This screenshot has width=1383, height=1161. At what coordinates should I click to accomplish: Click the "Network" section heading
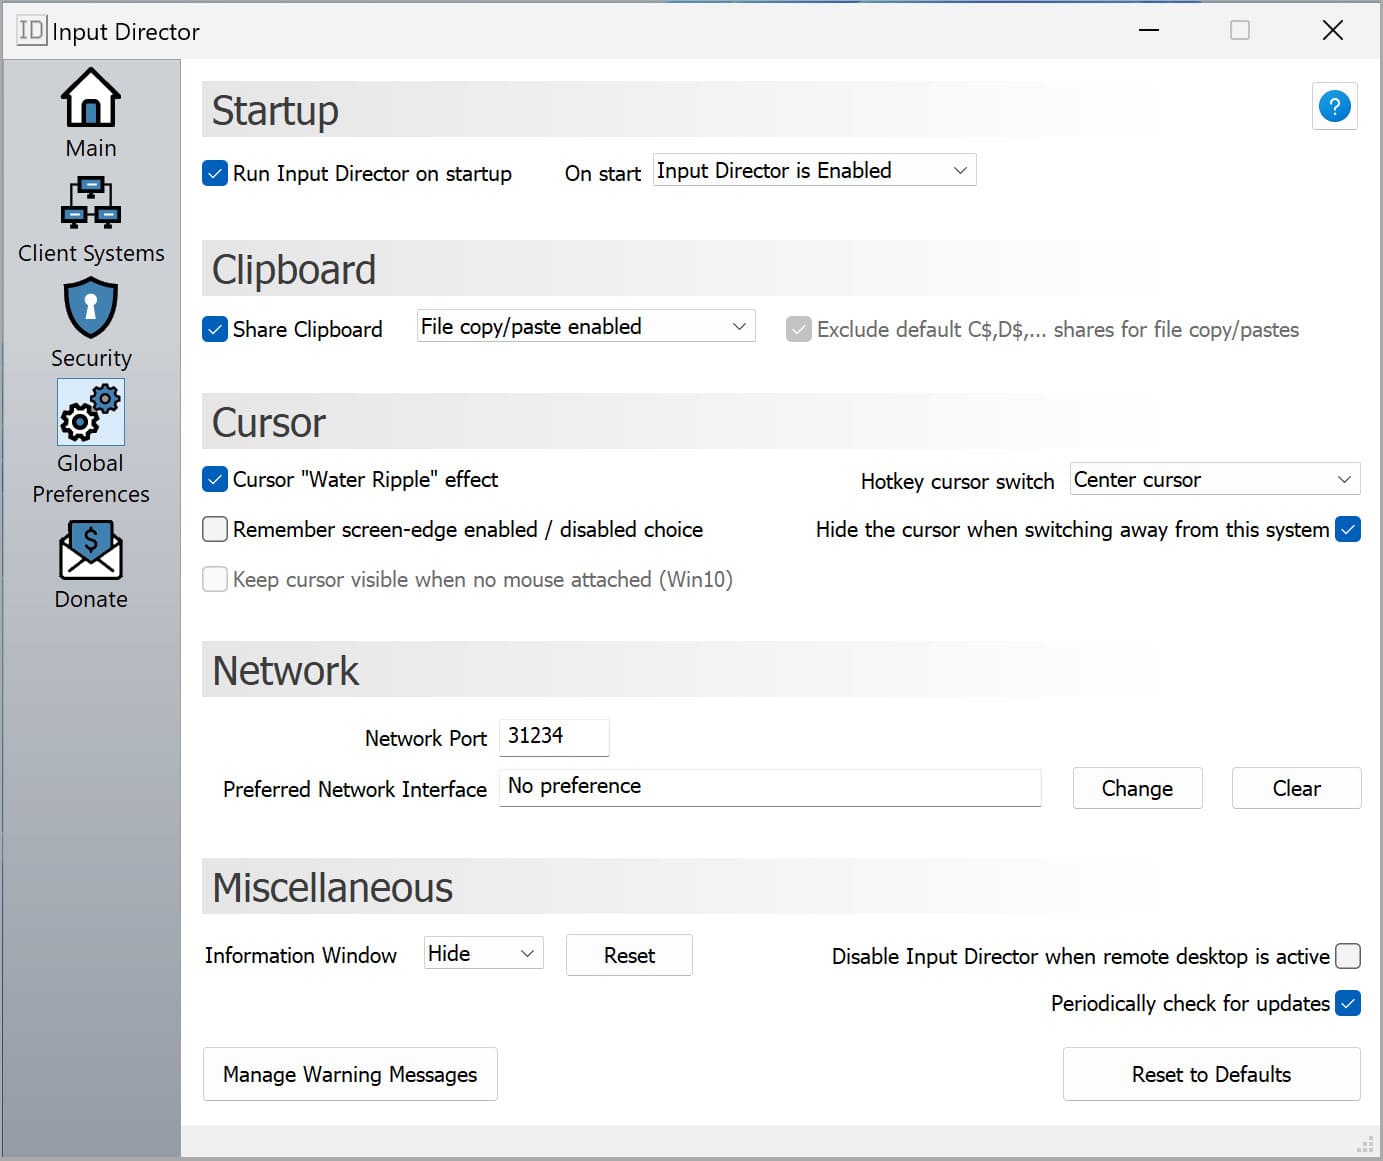(286, 670)
